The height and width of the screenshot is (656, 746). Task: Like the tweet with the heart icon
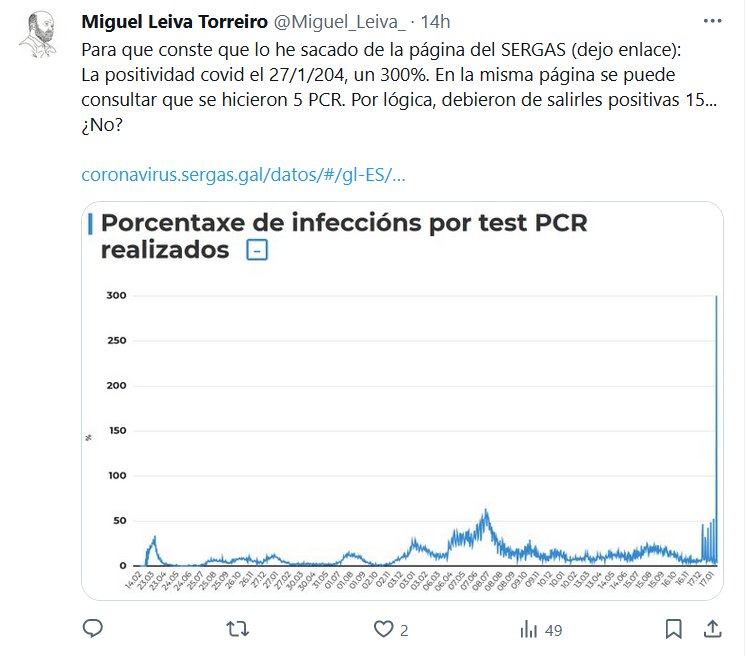pos(383,629)
